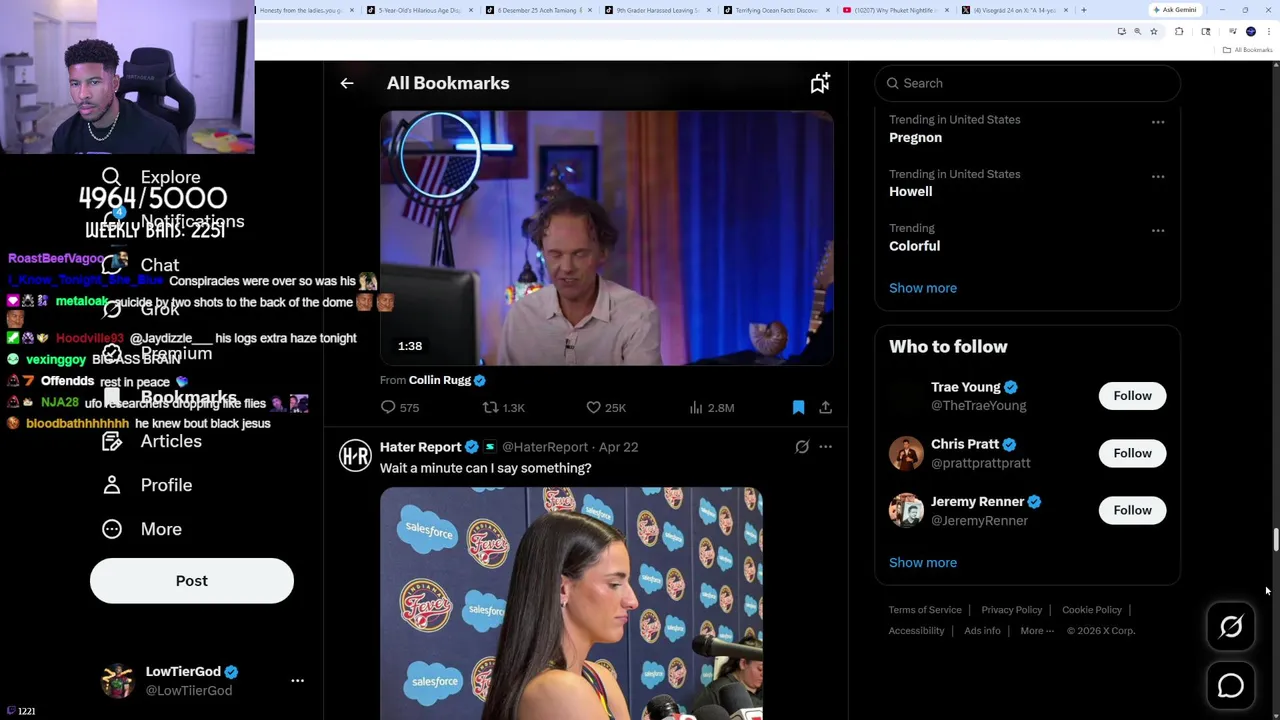Open more options for Colorful trend
Viewport: 1280px width, 720px height.
[x=1157, y=230]
